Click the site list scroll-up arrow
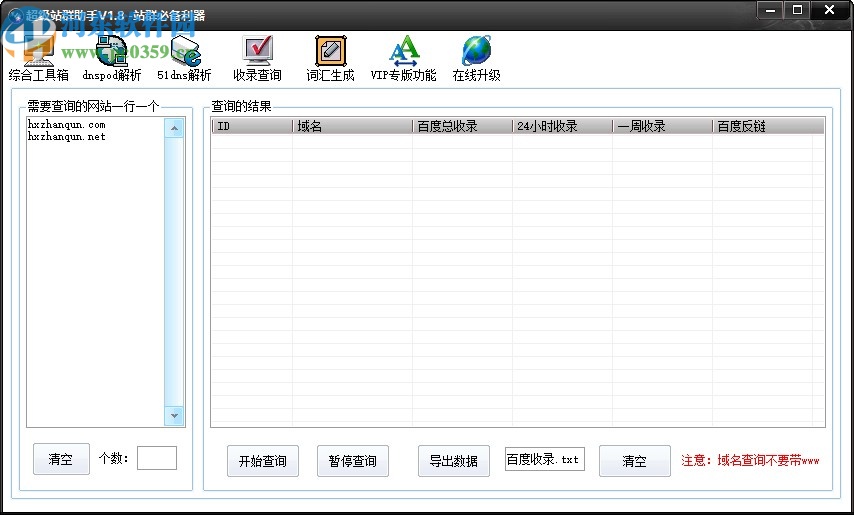 [174, 128]
